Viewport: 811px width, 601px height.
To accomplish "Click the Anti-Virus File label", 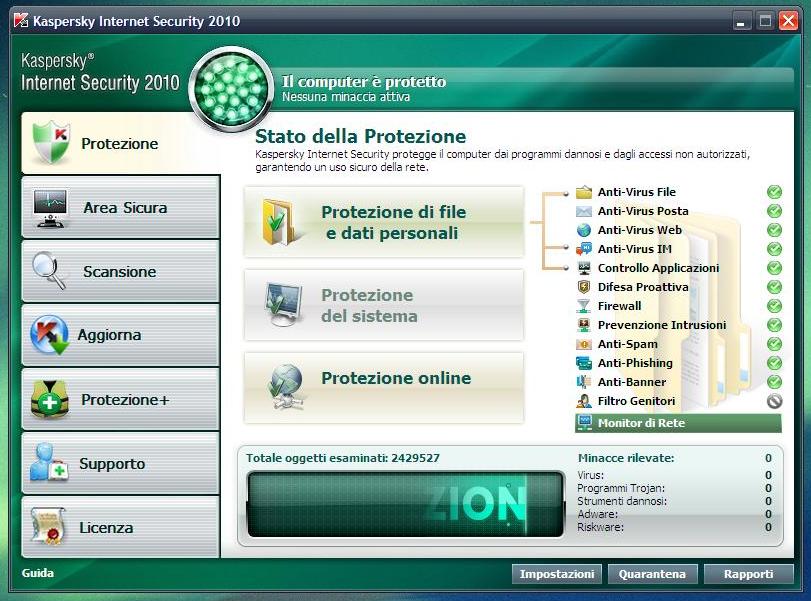I will tap(637, 192).
